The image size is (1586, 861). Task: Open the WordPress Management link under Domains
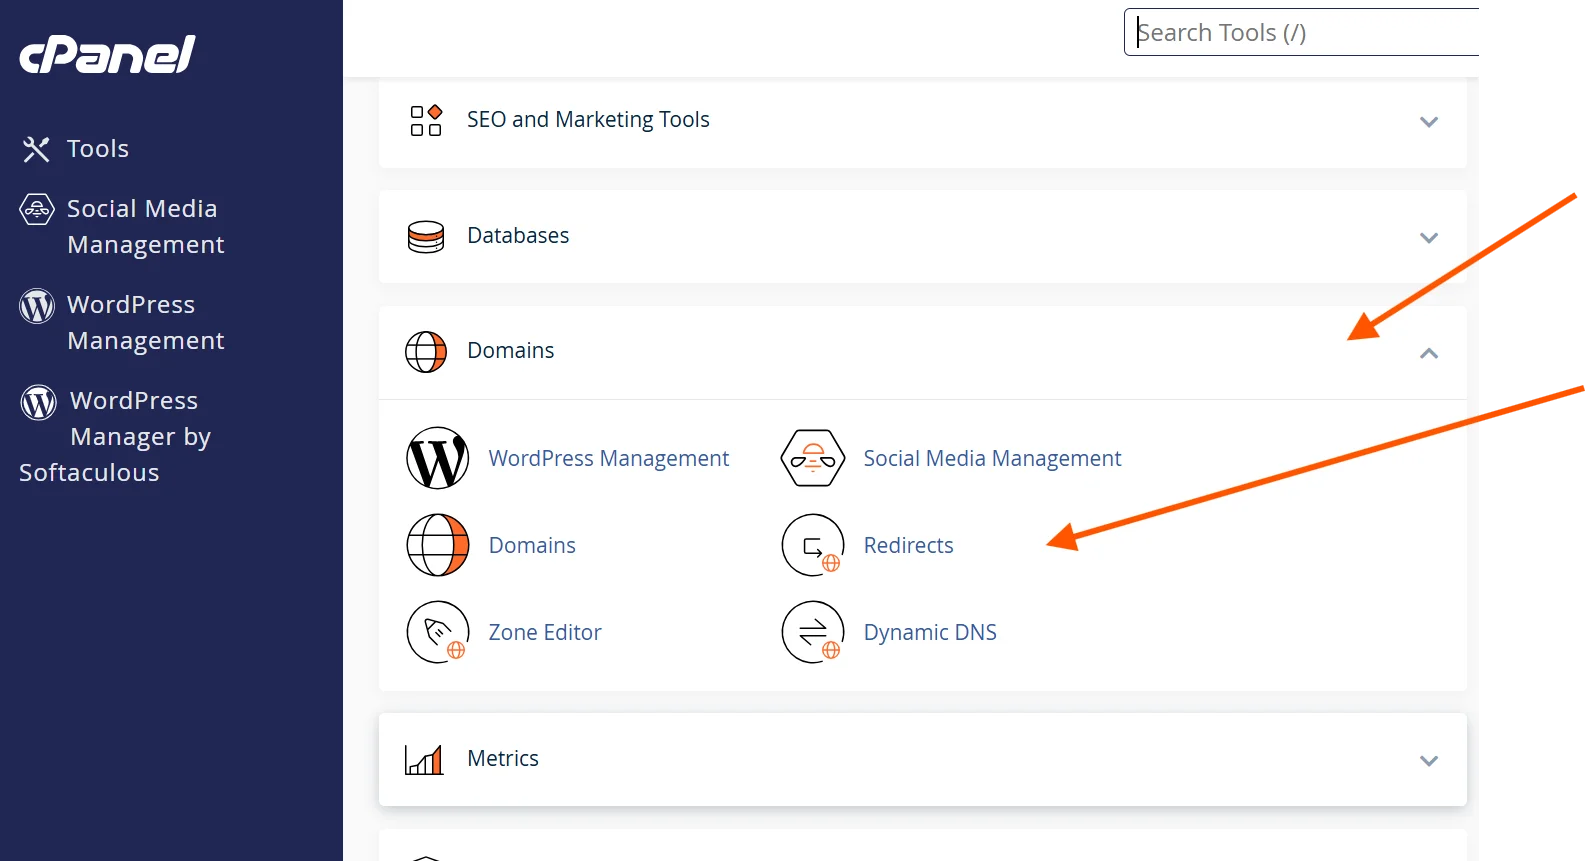click(x=609, y=458)
